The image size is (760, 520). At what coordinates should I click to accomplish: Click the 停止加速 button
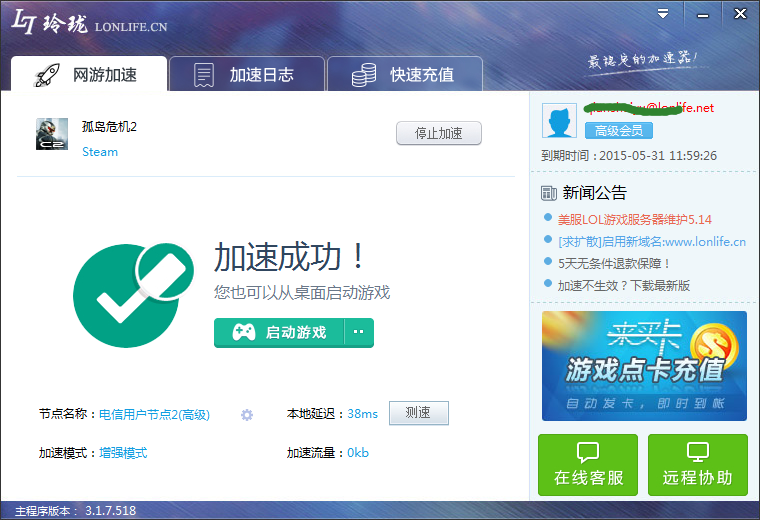pyautogui.click(x=439, y=133)
